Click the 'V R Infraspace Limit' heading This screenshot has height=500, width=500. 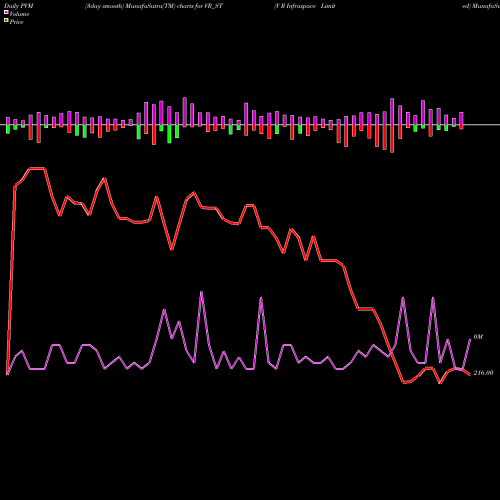304,6
